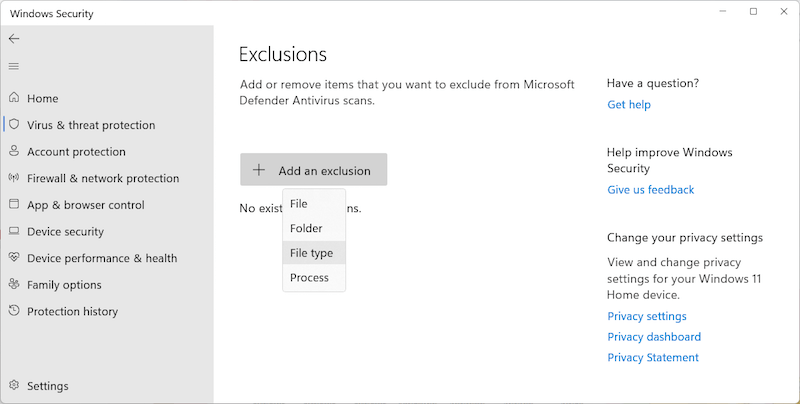Click the Exclusions page heading

click(283, 54)
